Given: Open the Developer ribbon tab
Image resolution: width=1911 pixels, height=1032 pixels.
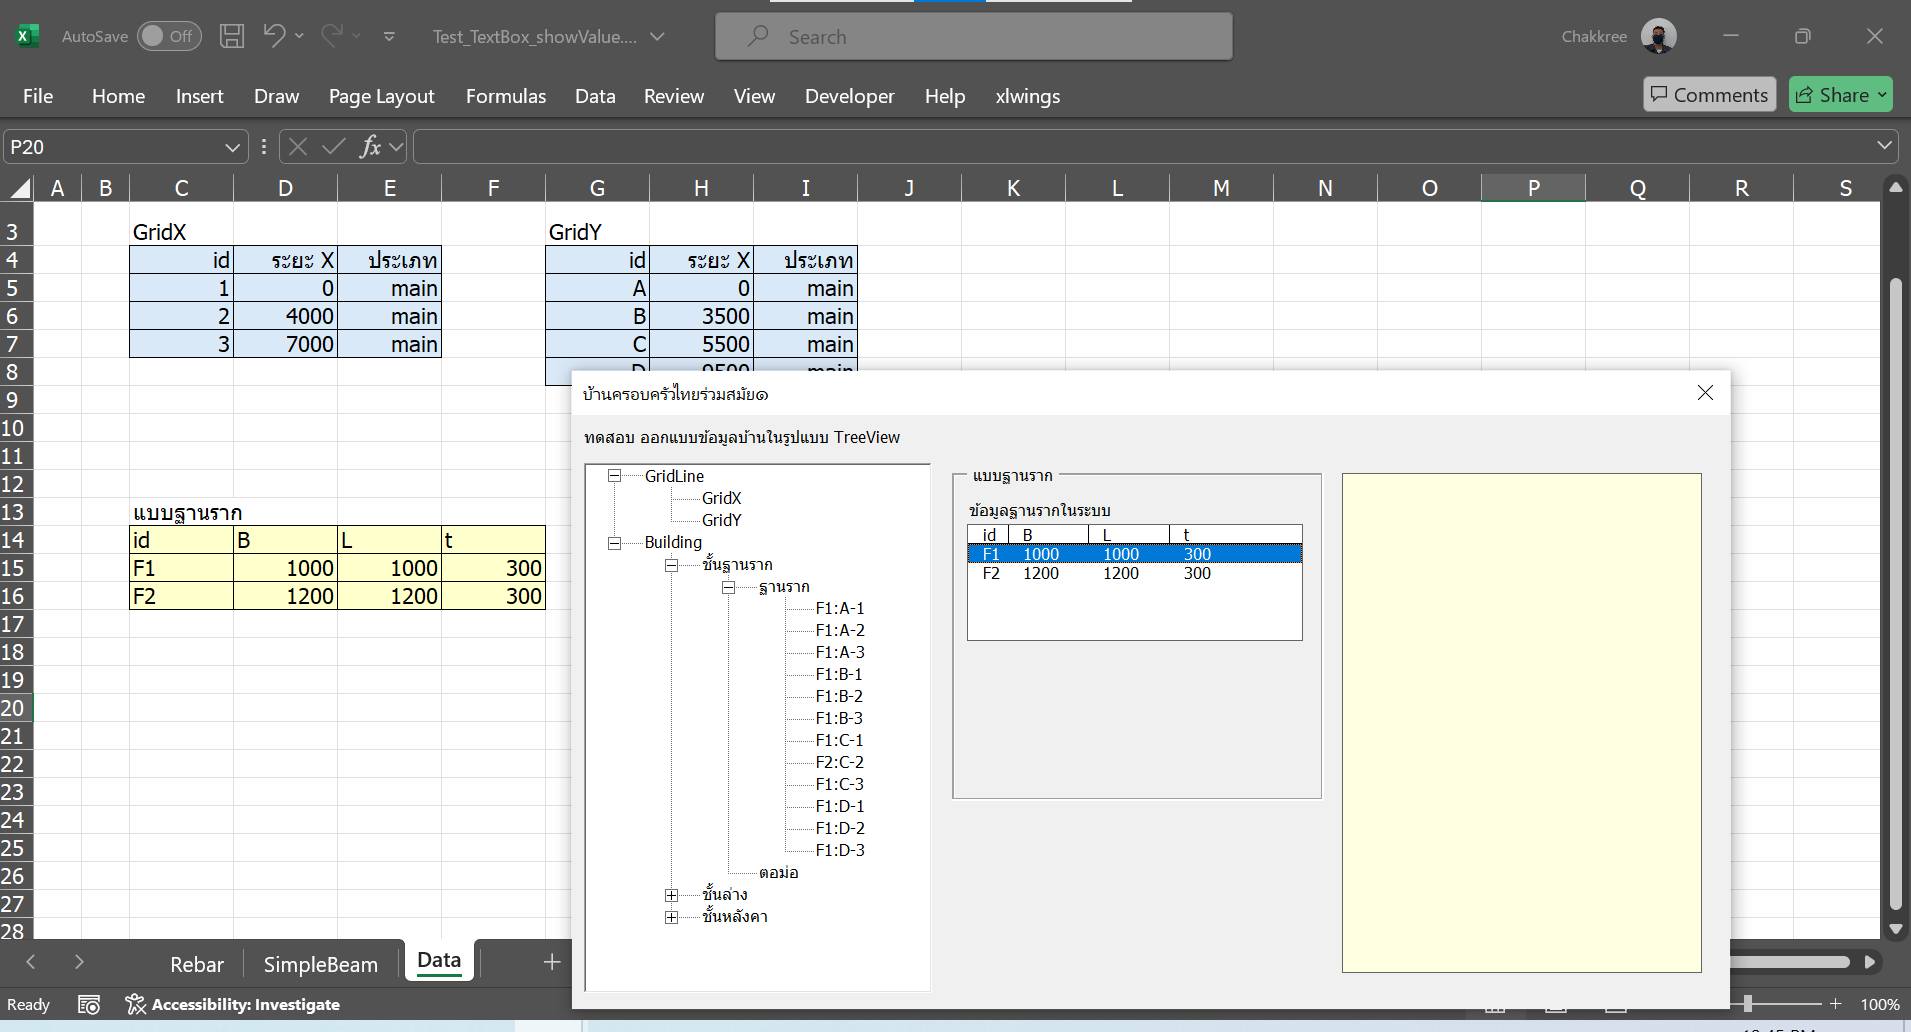Looking at the screenshot, I should pyautogui.click(x=849, y=96).
